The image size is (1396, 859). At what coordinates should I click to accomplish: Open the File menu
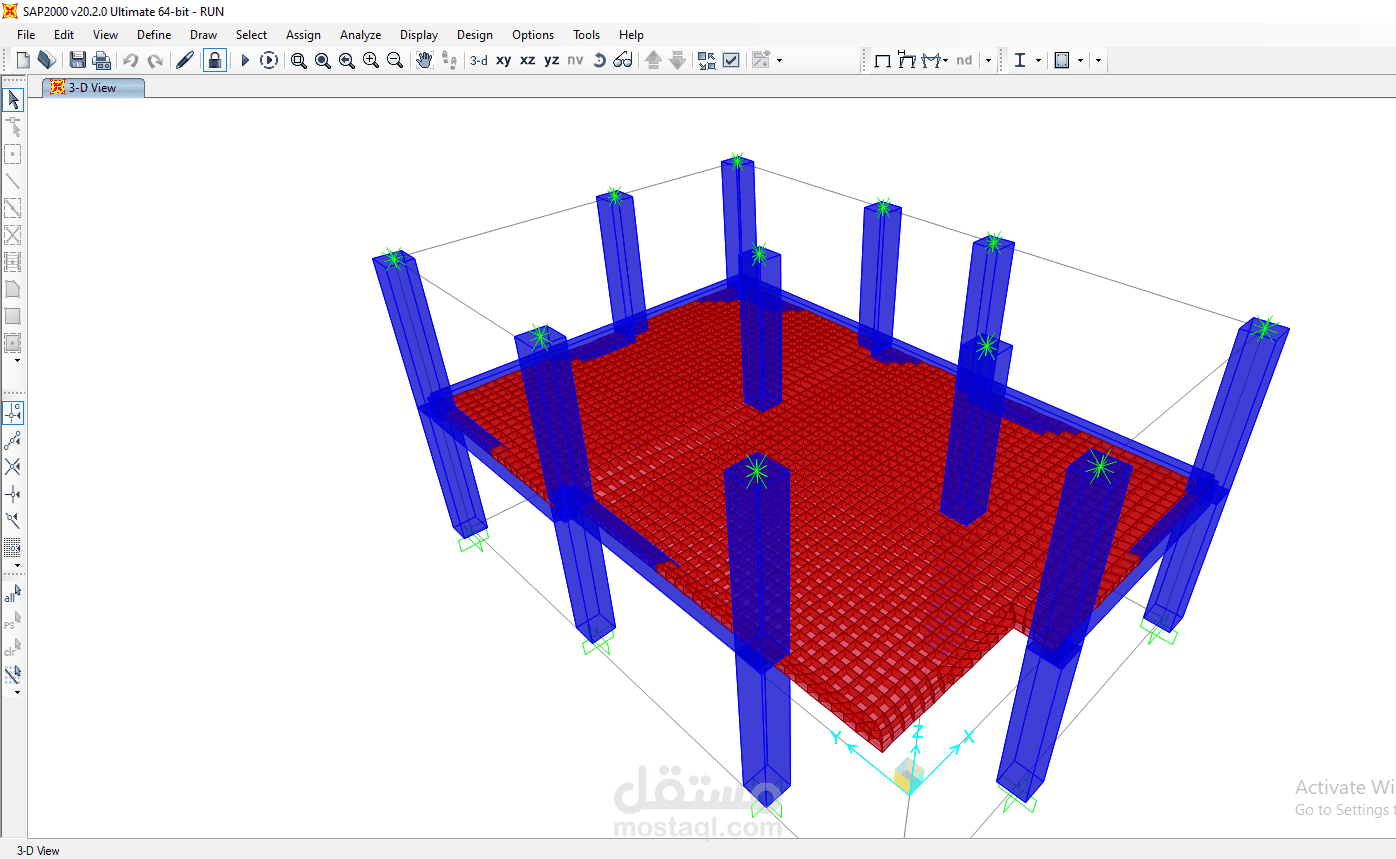26,34
